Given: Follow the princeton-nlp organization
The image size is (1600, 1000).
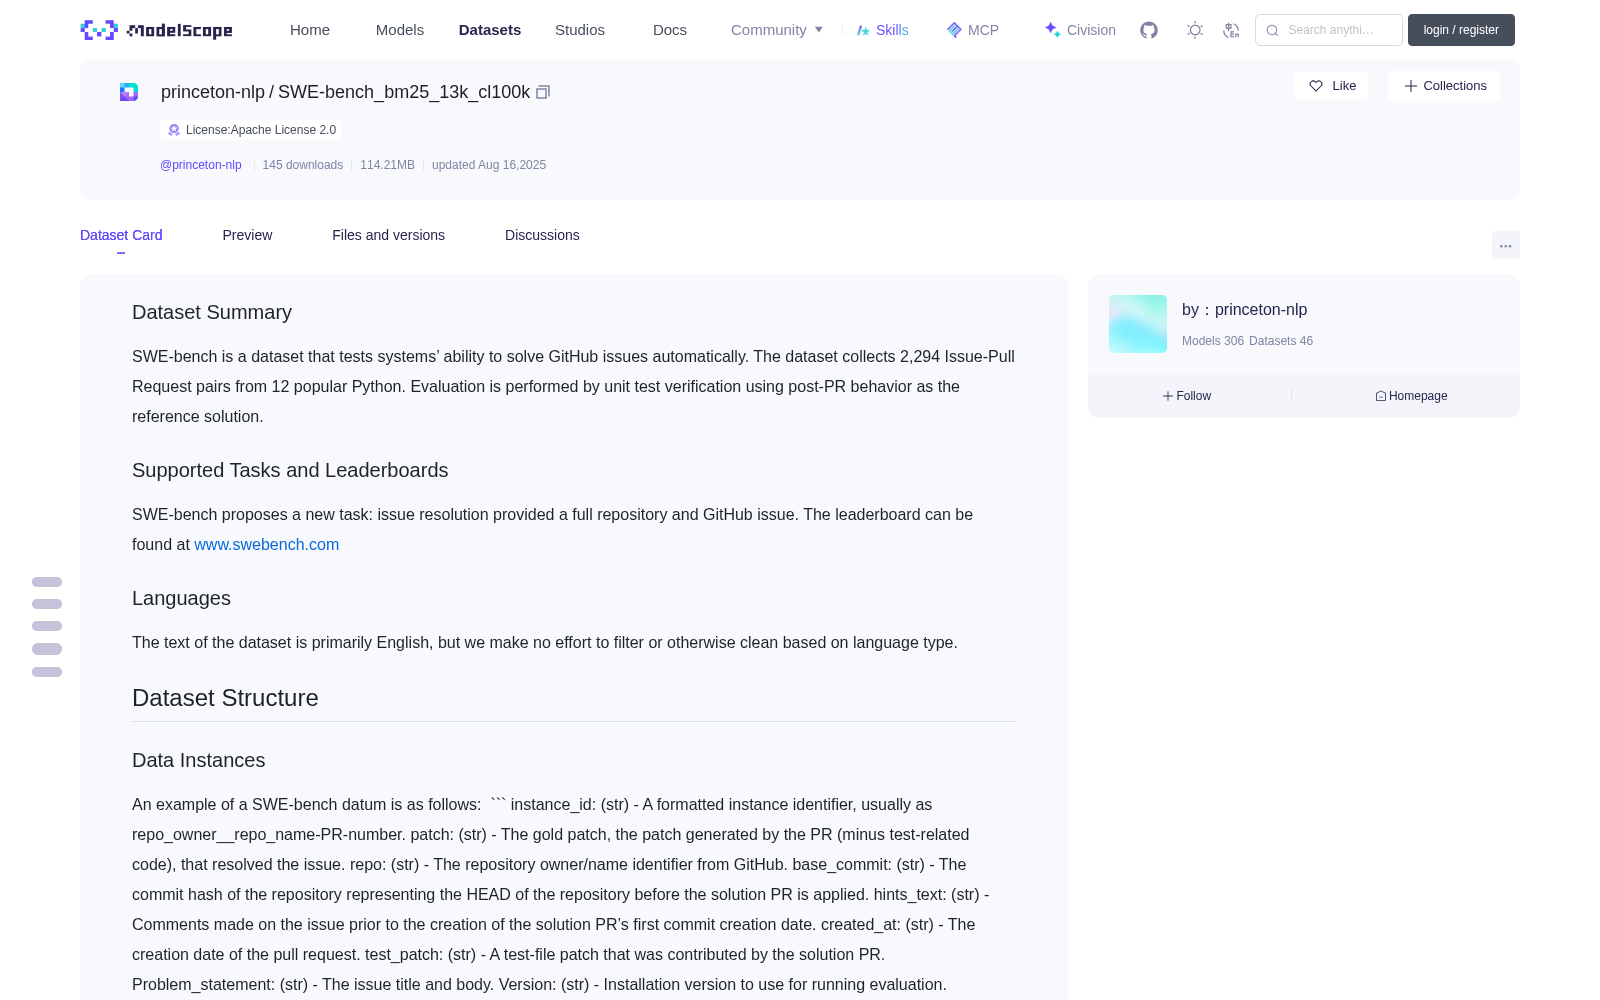Looking at the screenshot, I should [1187, 396].
